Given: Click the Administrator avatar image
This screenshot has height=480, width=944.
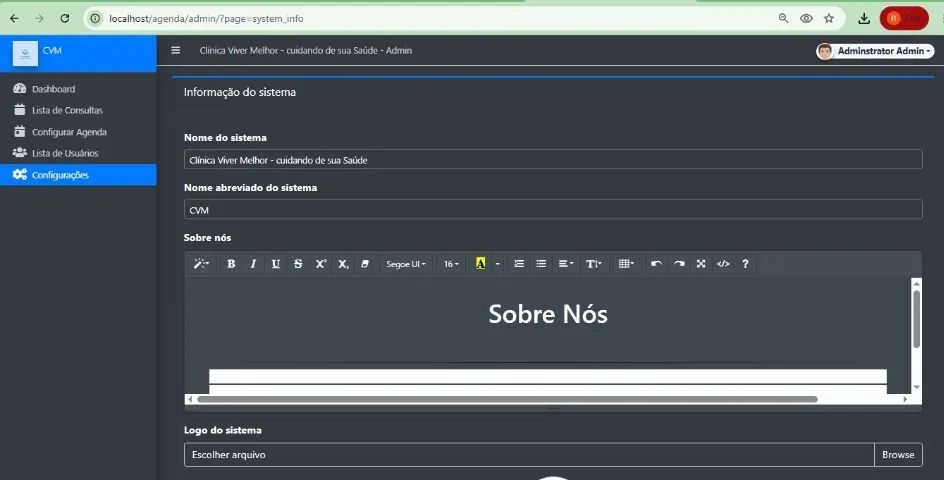Looking at the screenshot, I should (824, 51).
